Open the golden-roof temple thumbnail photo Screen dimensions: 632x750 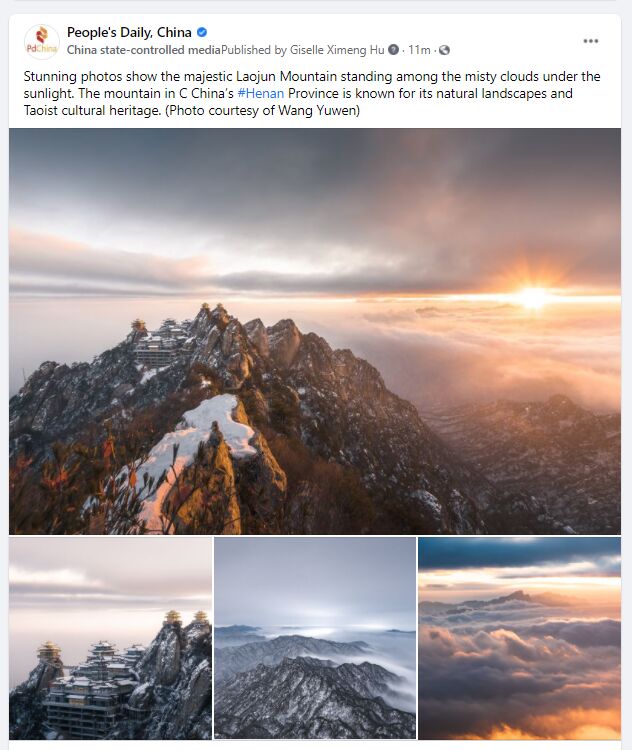click(111, 638)
